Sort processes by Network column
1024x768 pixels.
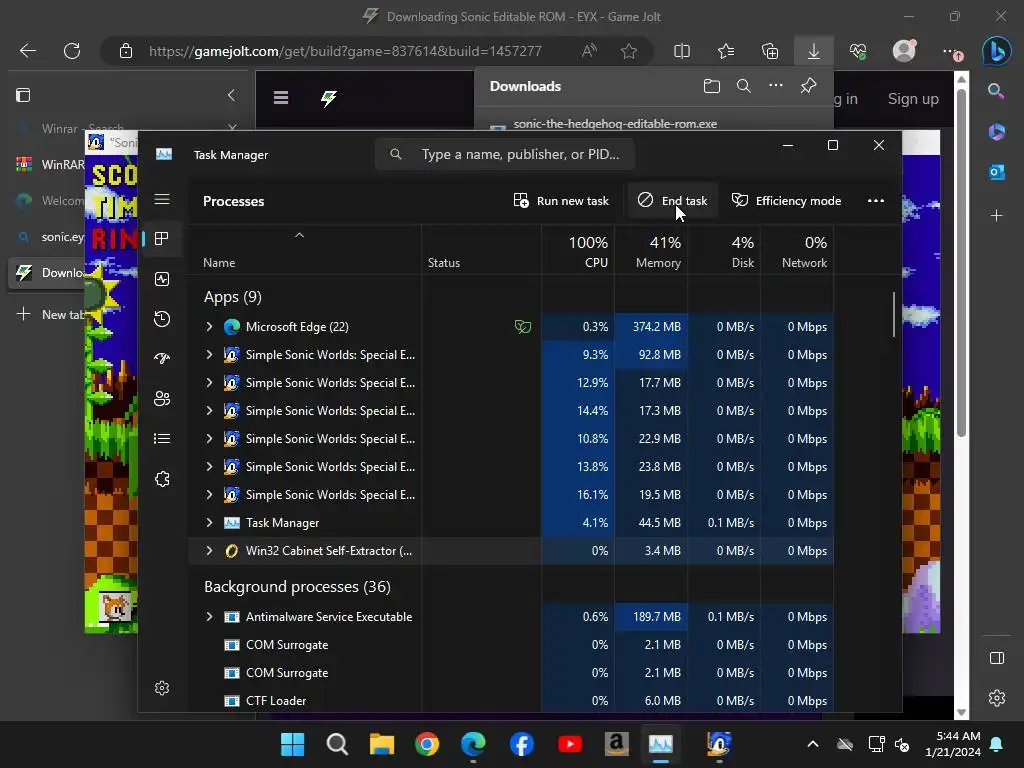coord(797,251)
